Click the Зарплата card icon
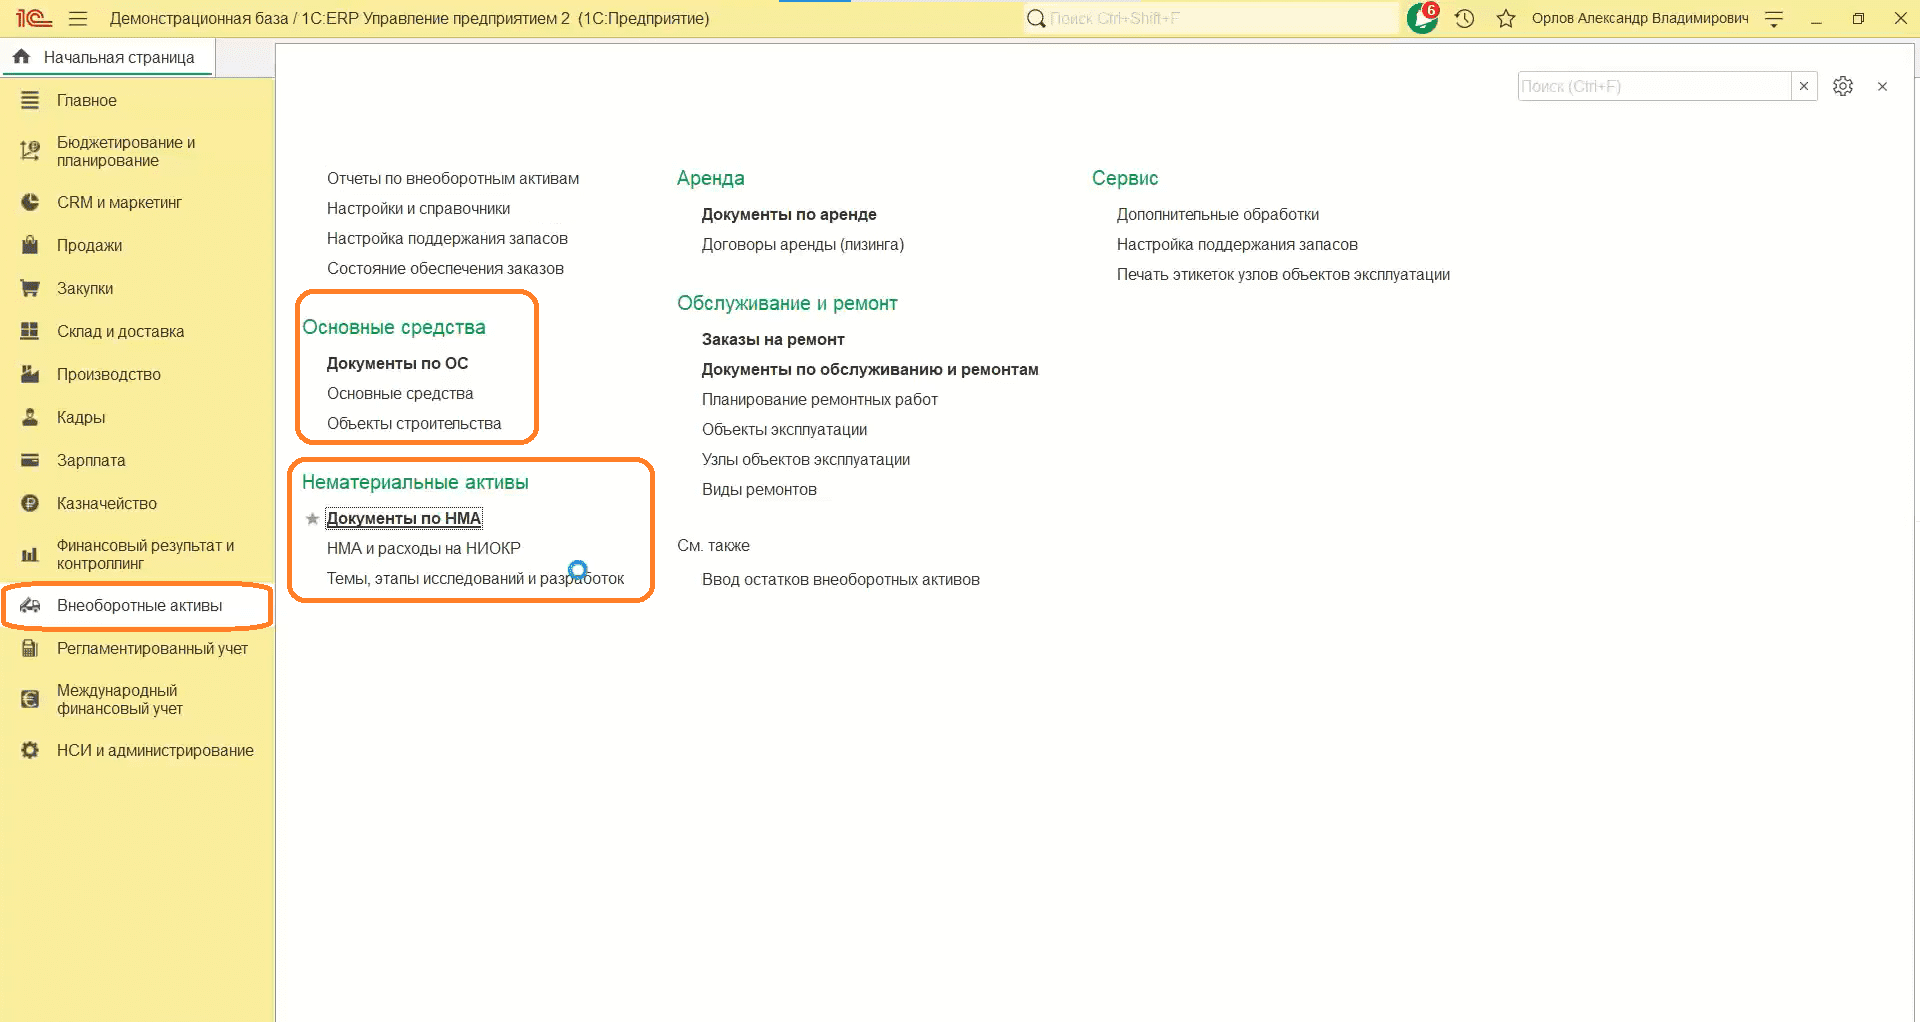 click(x=30, y=460)
